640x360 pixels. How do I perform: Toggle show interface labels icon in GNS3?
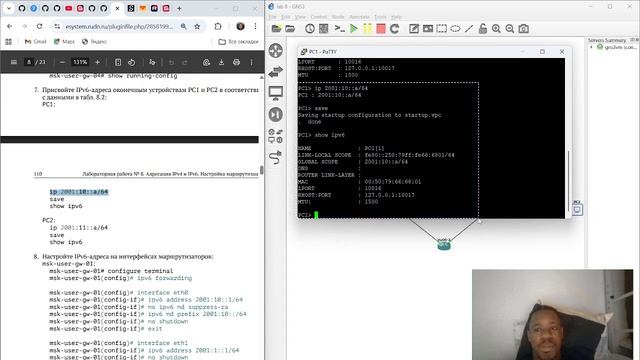[324, 29]
